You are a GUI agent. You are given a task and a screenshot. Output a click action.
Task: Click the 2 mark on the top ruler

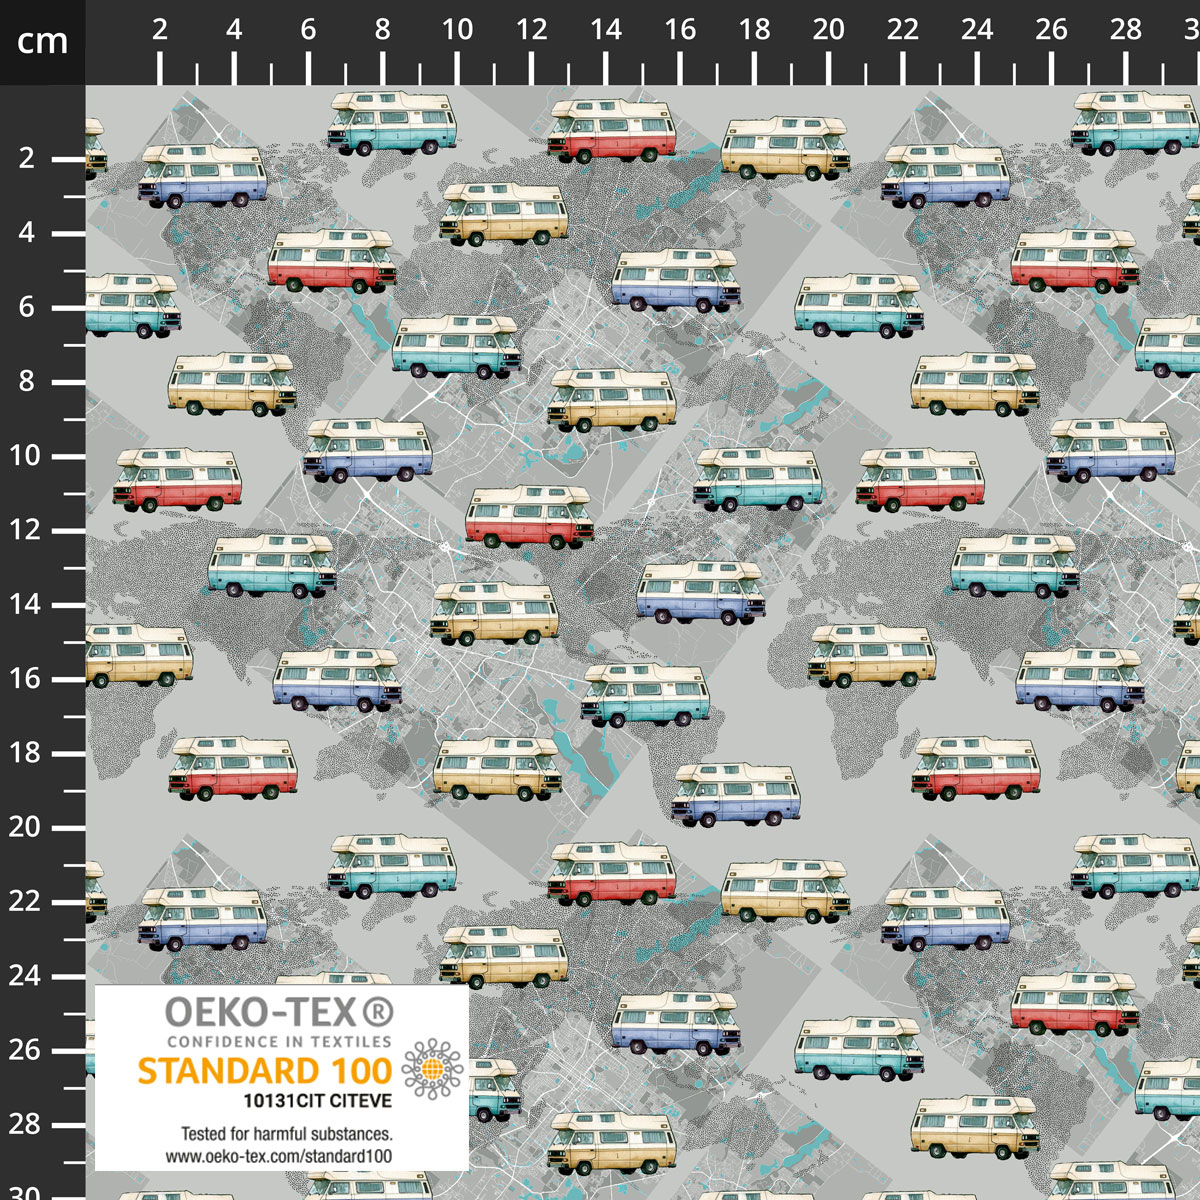[x=160, y=30]
